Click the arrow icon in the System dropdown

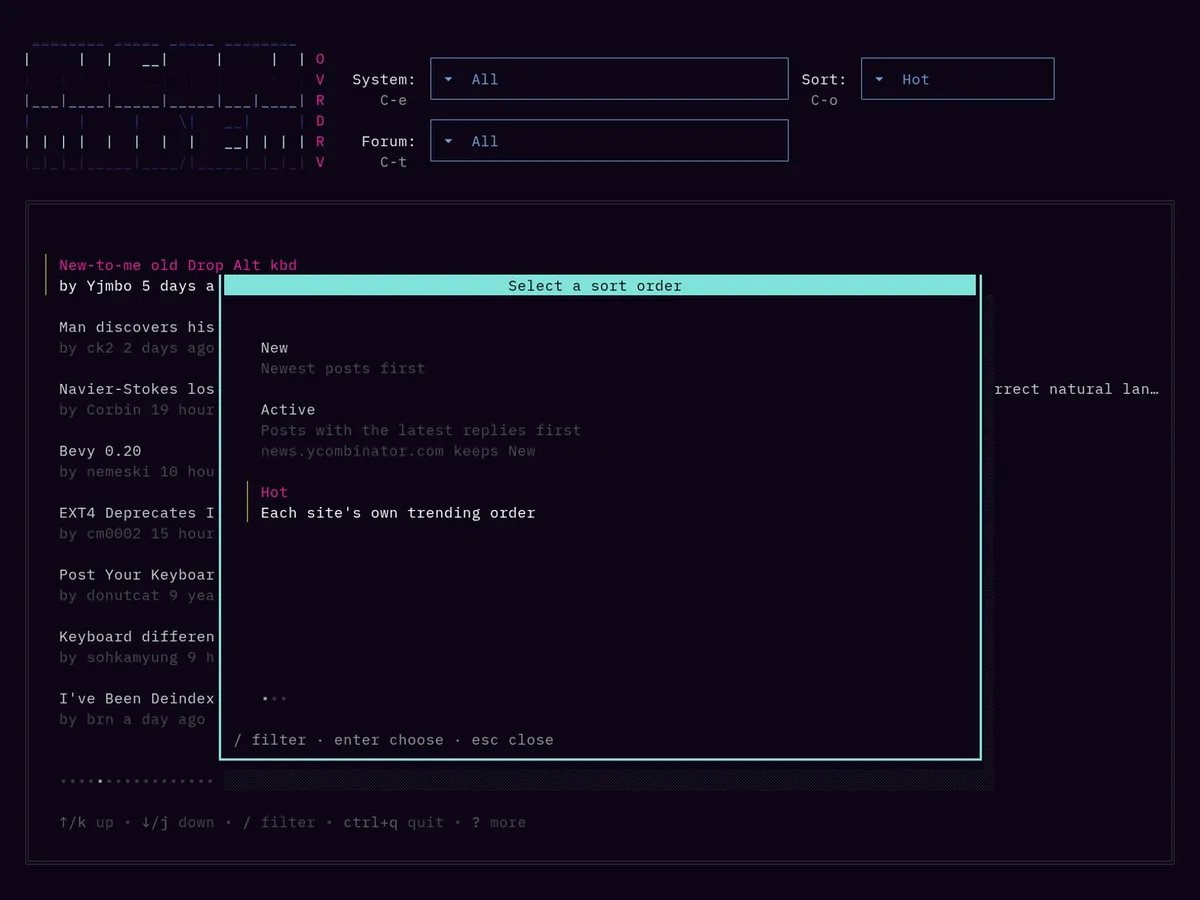tap(448, 79)
